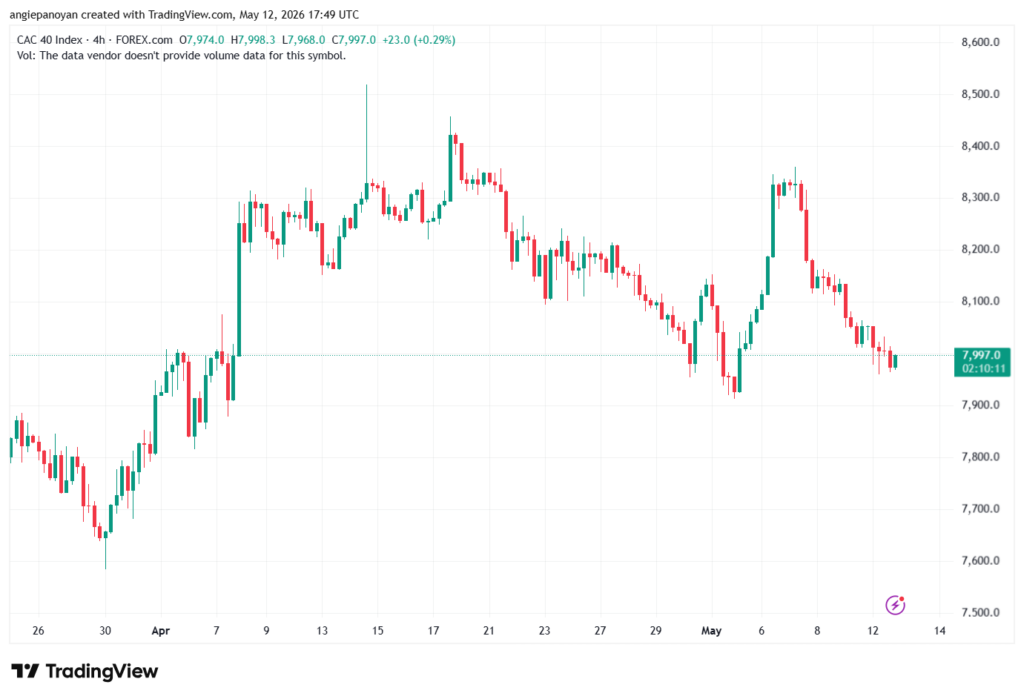Click the close value C7,997.0

pos(354,40)
